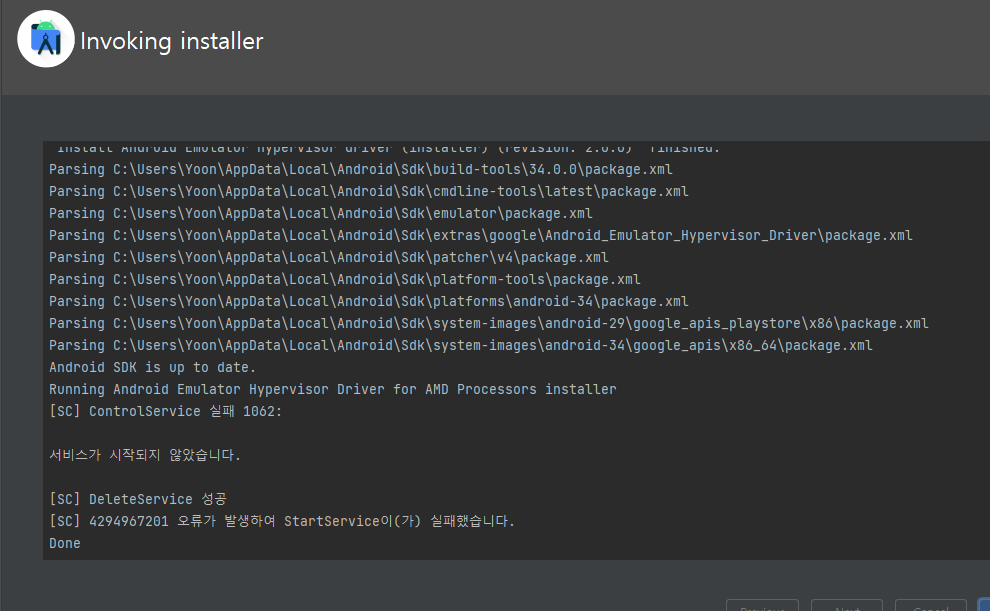Click the '[SC] ControlService 실패 1062:' line
Image resolution: width=990 pixels, height=611 pixels.
point(165,412)
